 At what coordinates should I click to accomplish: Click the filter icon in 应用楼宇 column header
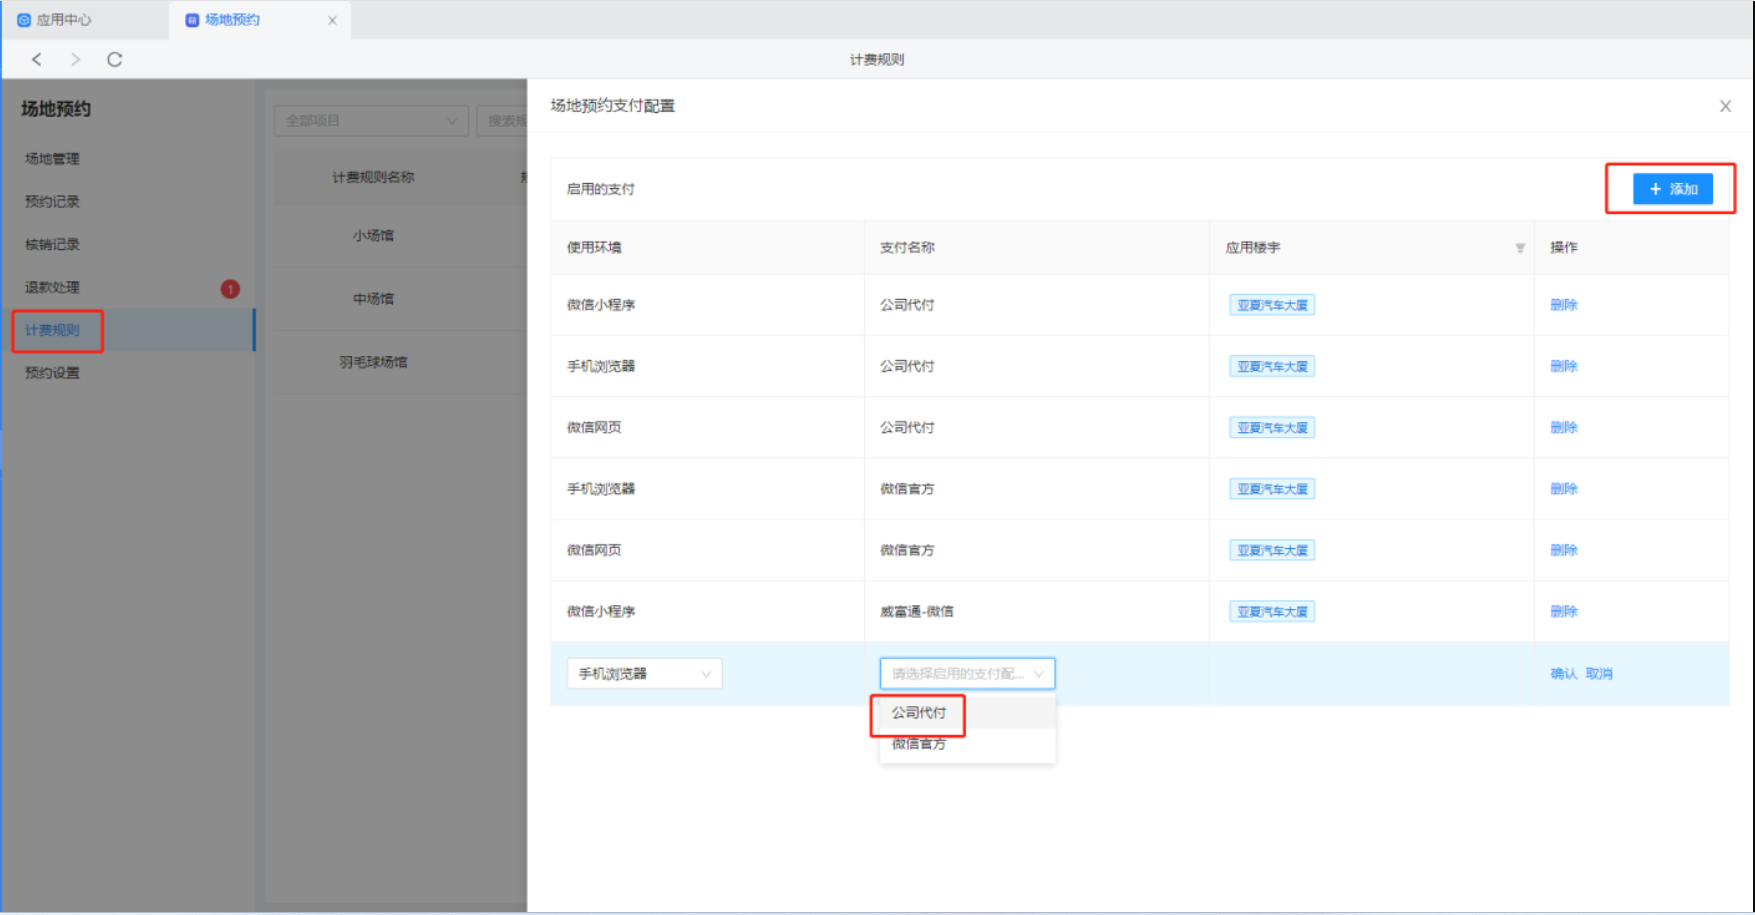[1519, 248]
